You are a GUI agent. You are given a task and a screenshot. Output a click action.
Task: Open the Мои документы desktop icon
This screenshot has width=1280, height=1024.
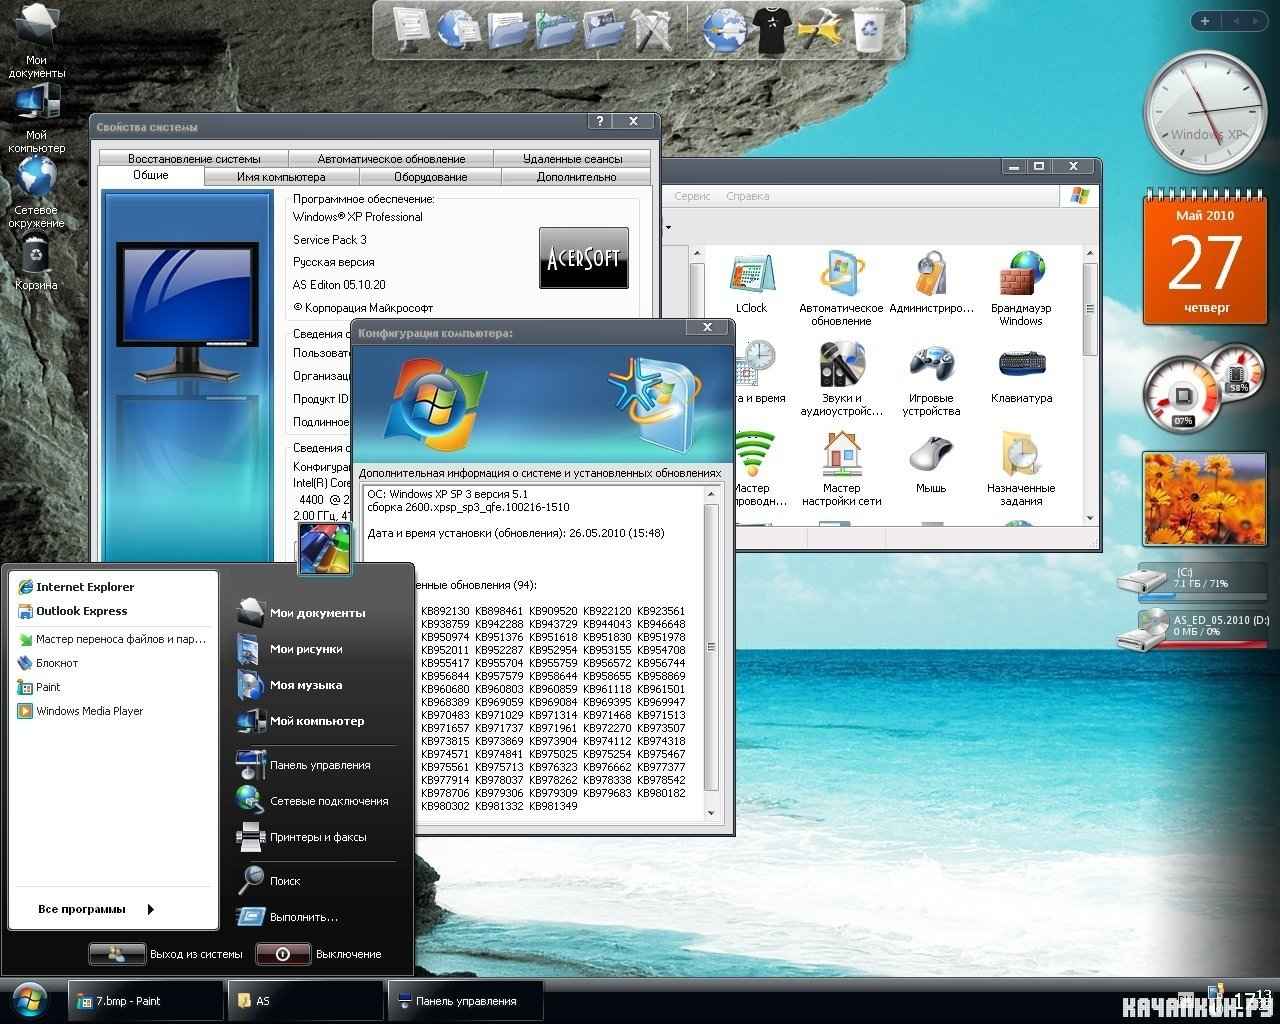coord(37,42)
